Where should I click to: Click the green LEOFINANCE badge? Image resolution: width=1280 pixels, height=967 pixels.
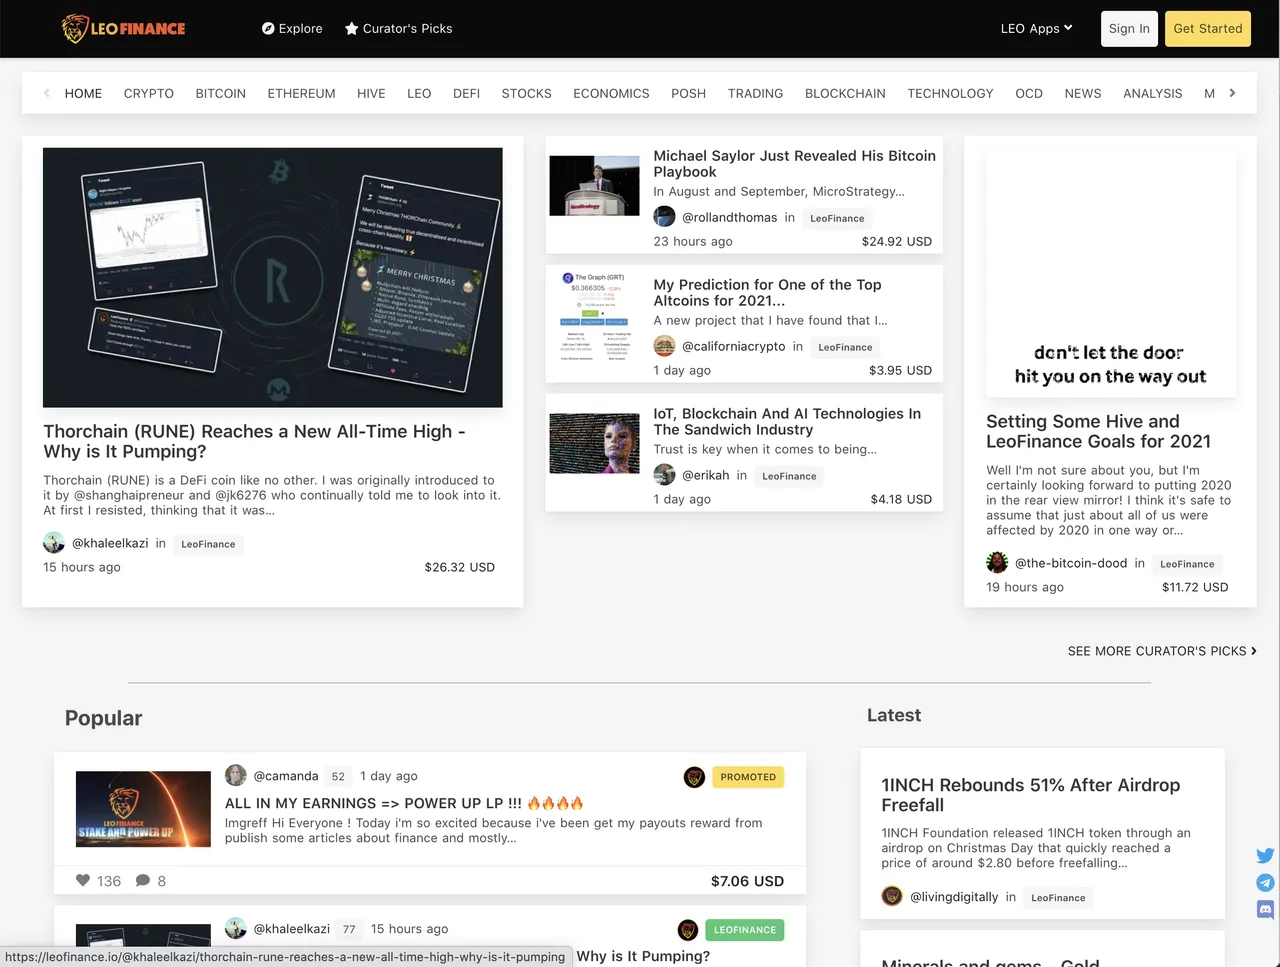[745, 930]
